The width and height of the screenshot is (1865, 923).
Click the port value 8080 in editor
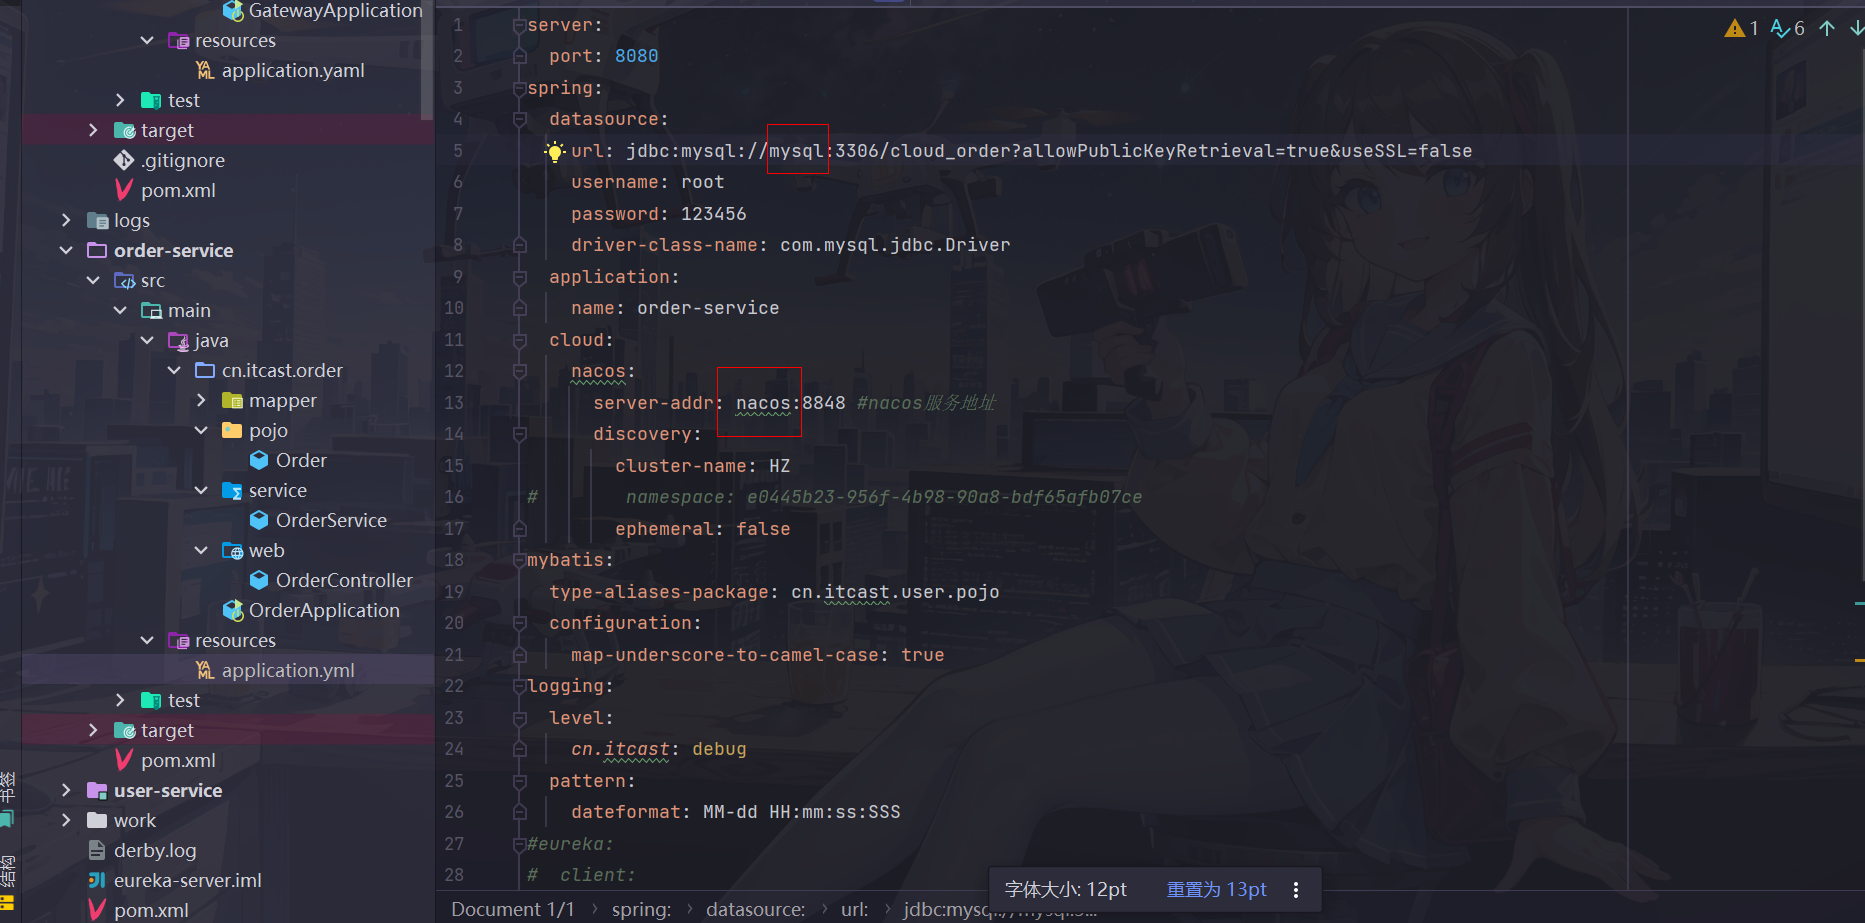636,56
